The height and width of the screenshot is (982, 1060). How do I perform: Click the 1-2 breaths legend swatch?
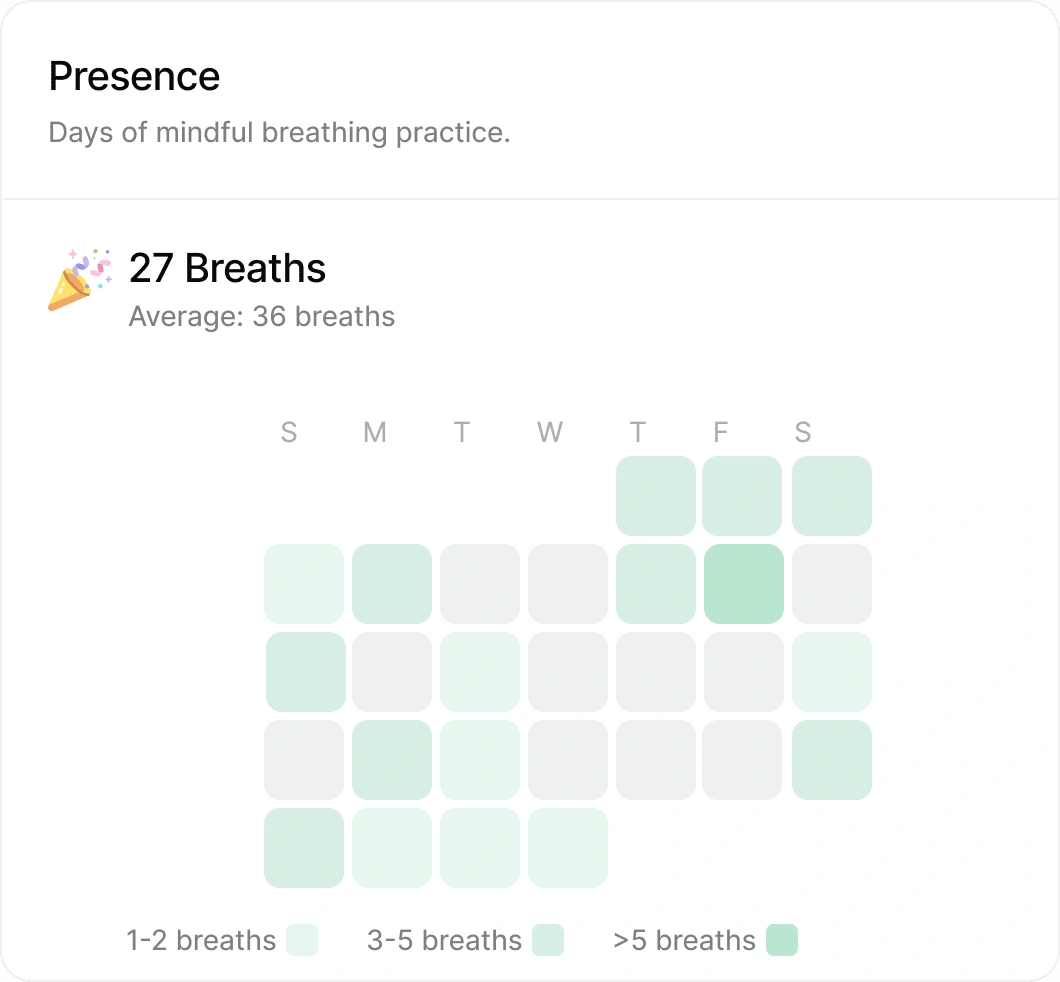303,940
